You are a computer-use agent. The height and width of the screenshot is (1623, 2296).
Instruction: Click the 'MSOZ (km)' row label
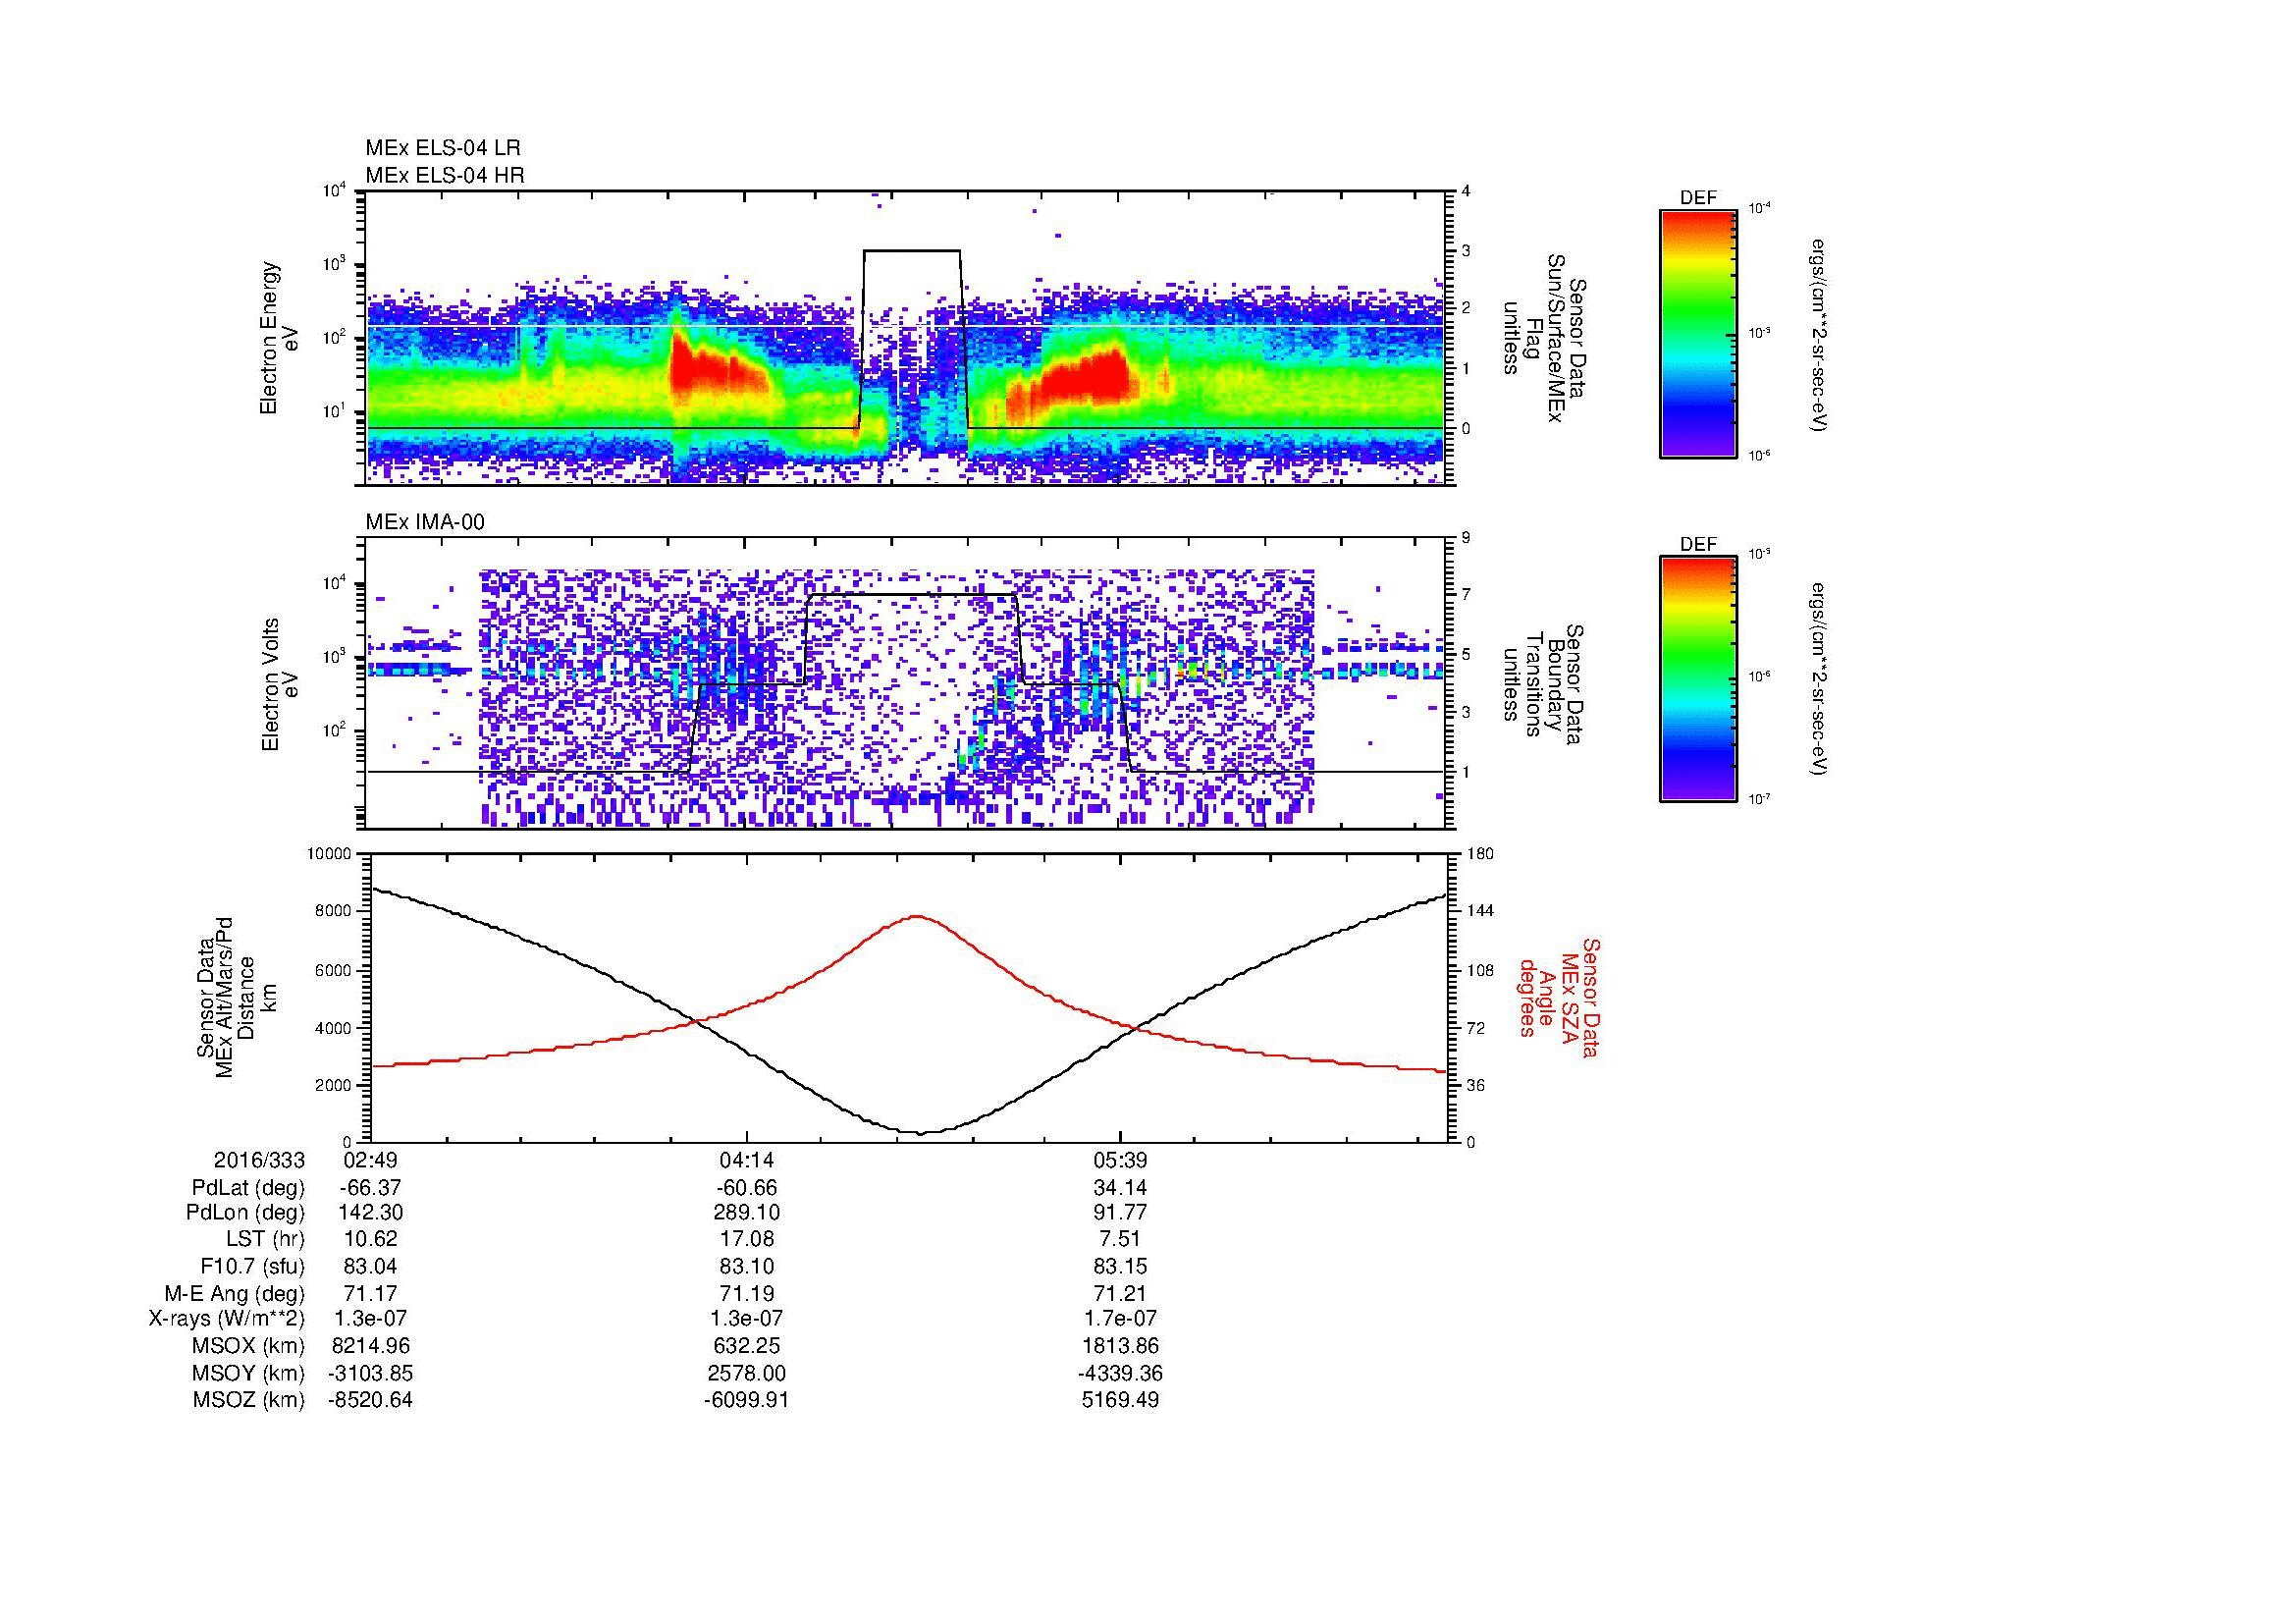[x=249, y=1400]
